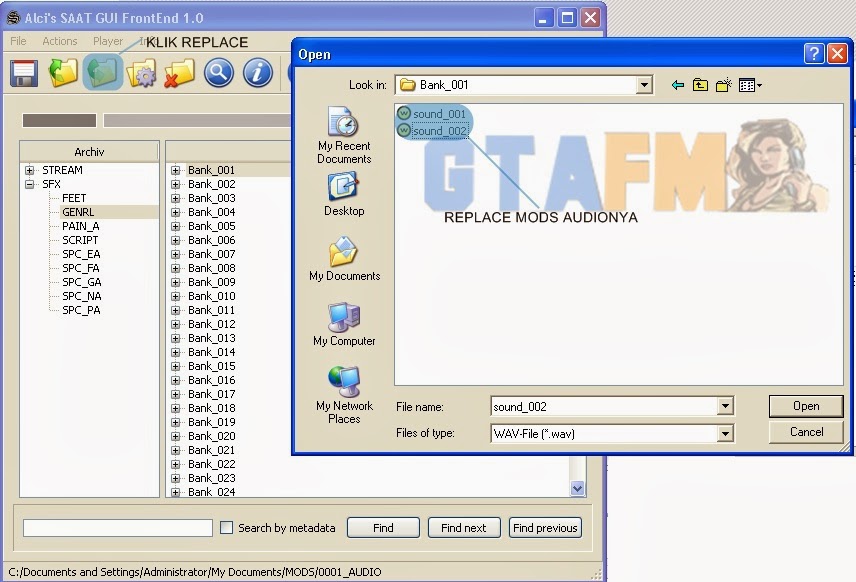
Task: Select Bank_023 in the bank list
Action: pos(212,478)
